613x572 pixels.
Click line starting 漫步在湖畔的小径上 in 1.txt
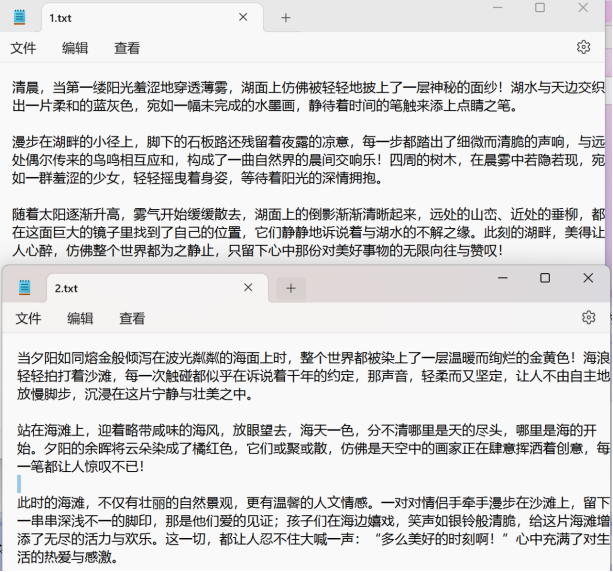pos(308,142)
